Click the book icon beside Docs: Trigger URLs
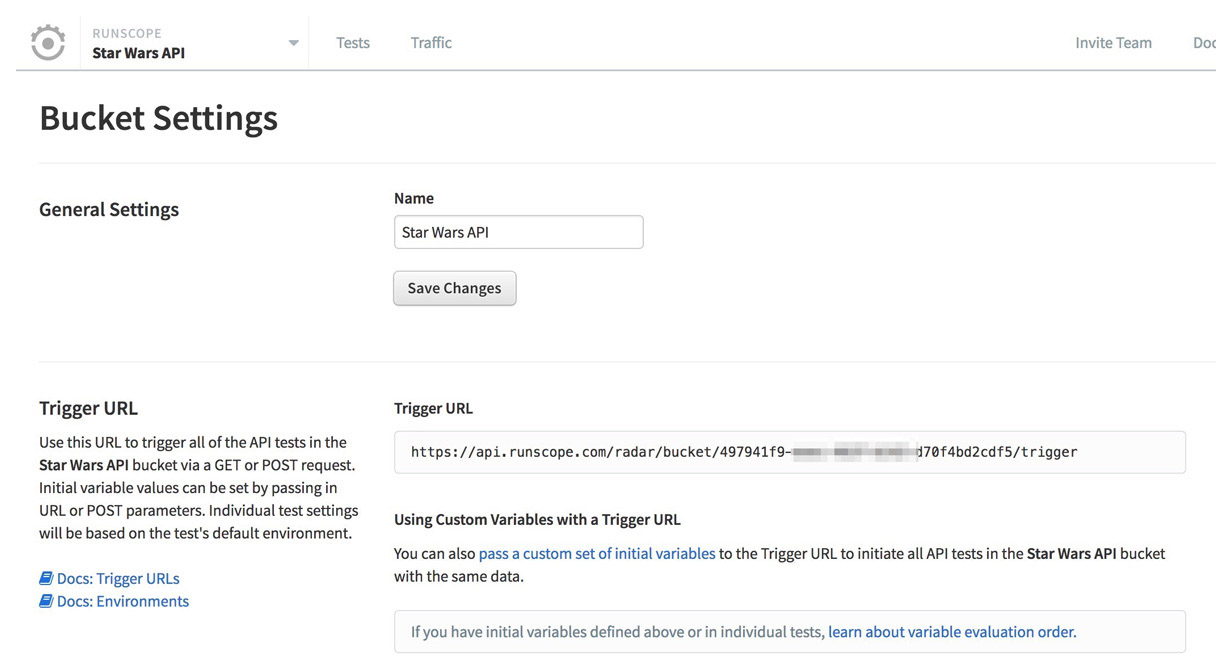Image resolution: width=1232 pixels, height=670 pixels. tap(46, 578)
